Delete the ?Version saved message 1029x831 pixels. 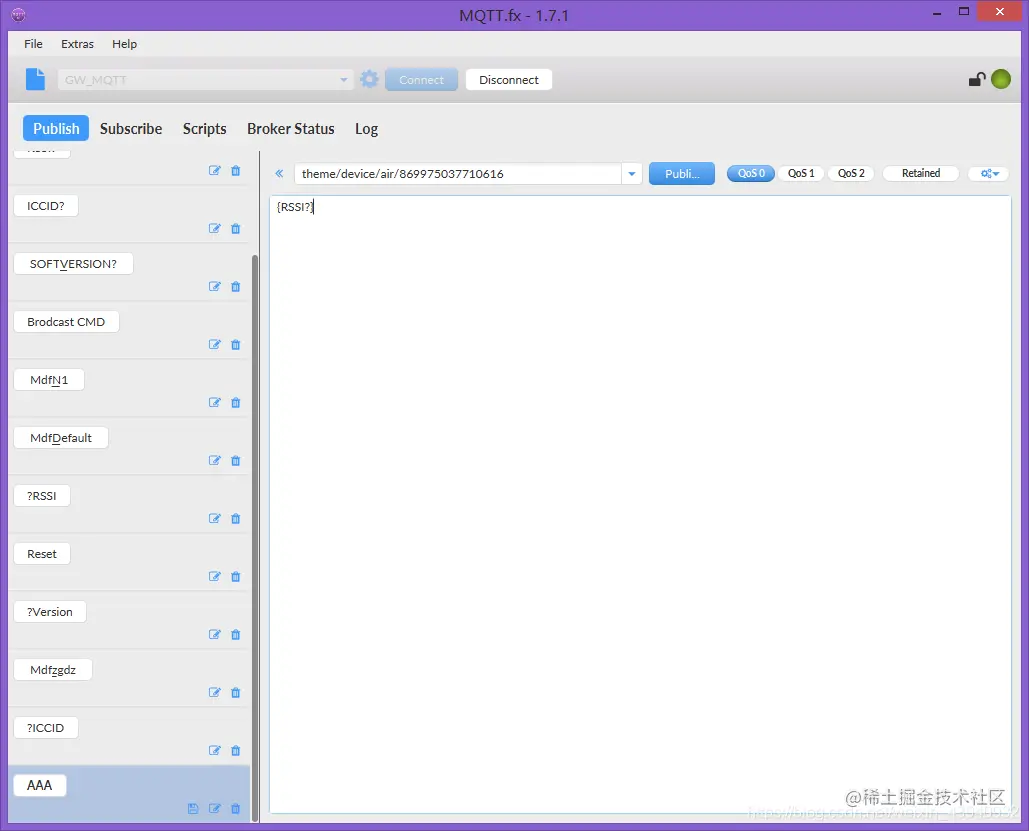236,634
